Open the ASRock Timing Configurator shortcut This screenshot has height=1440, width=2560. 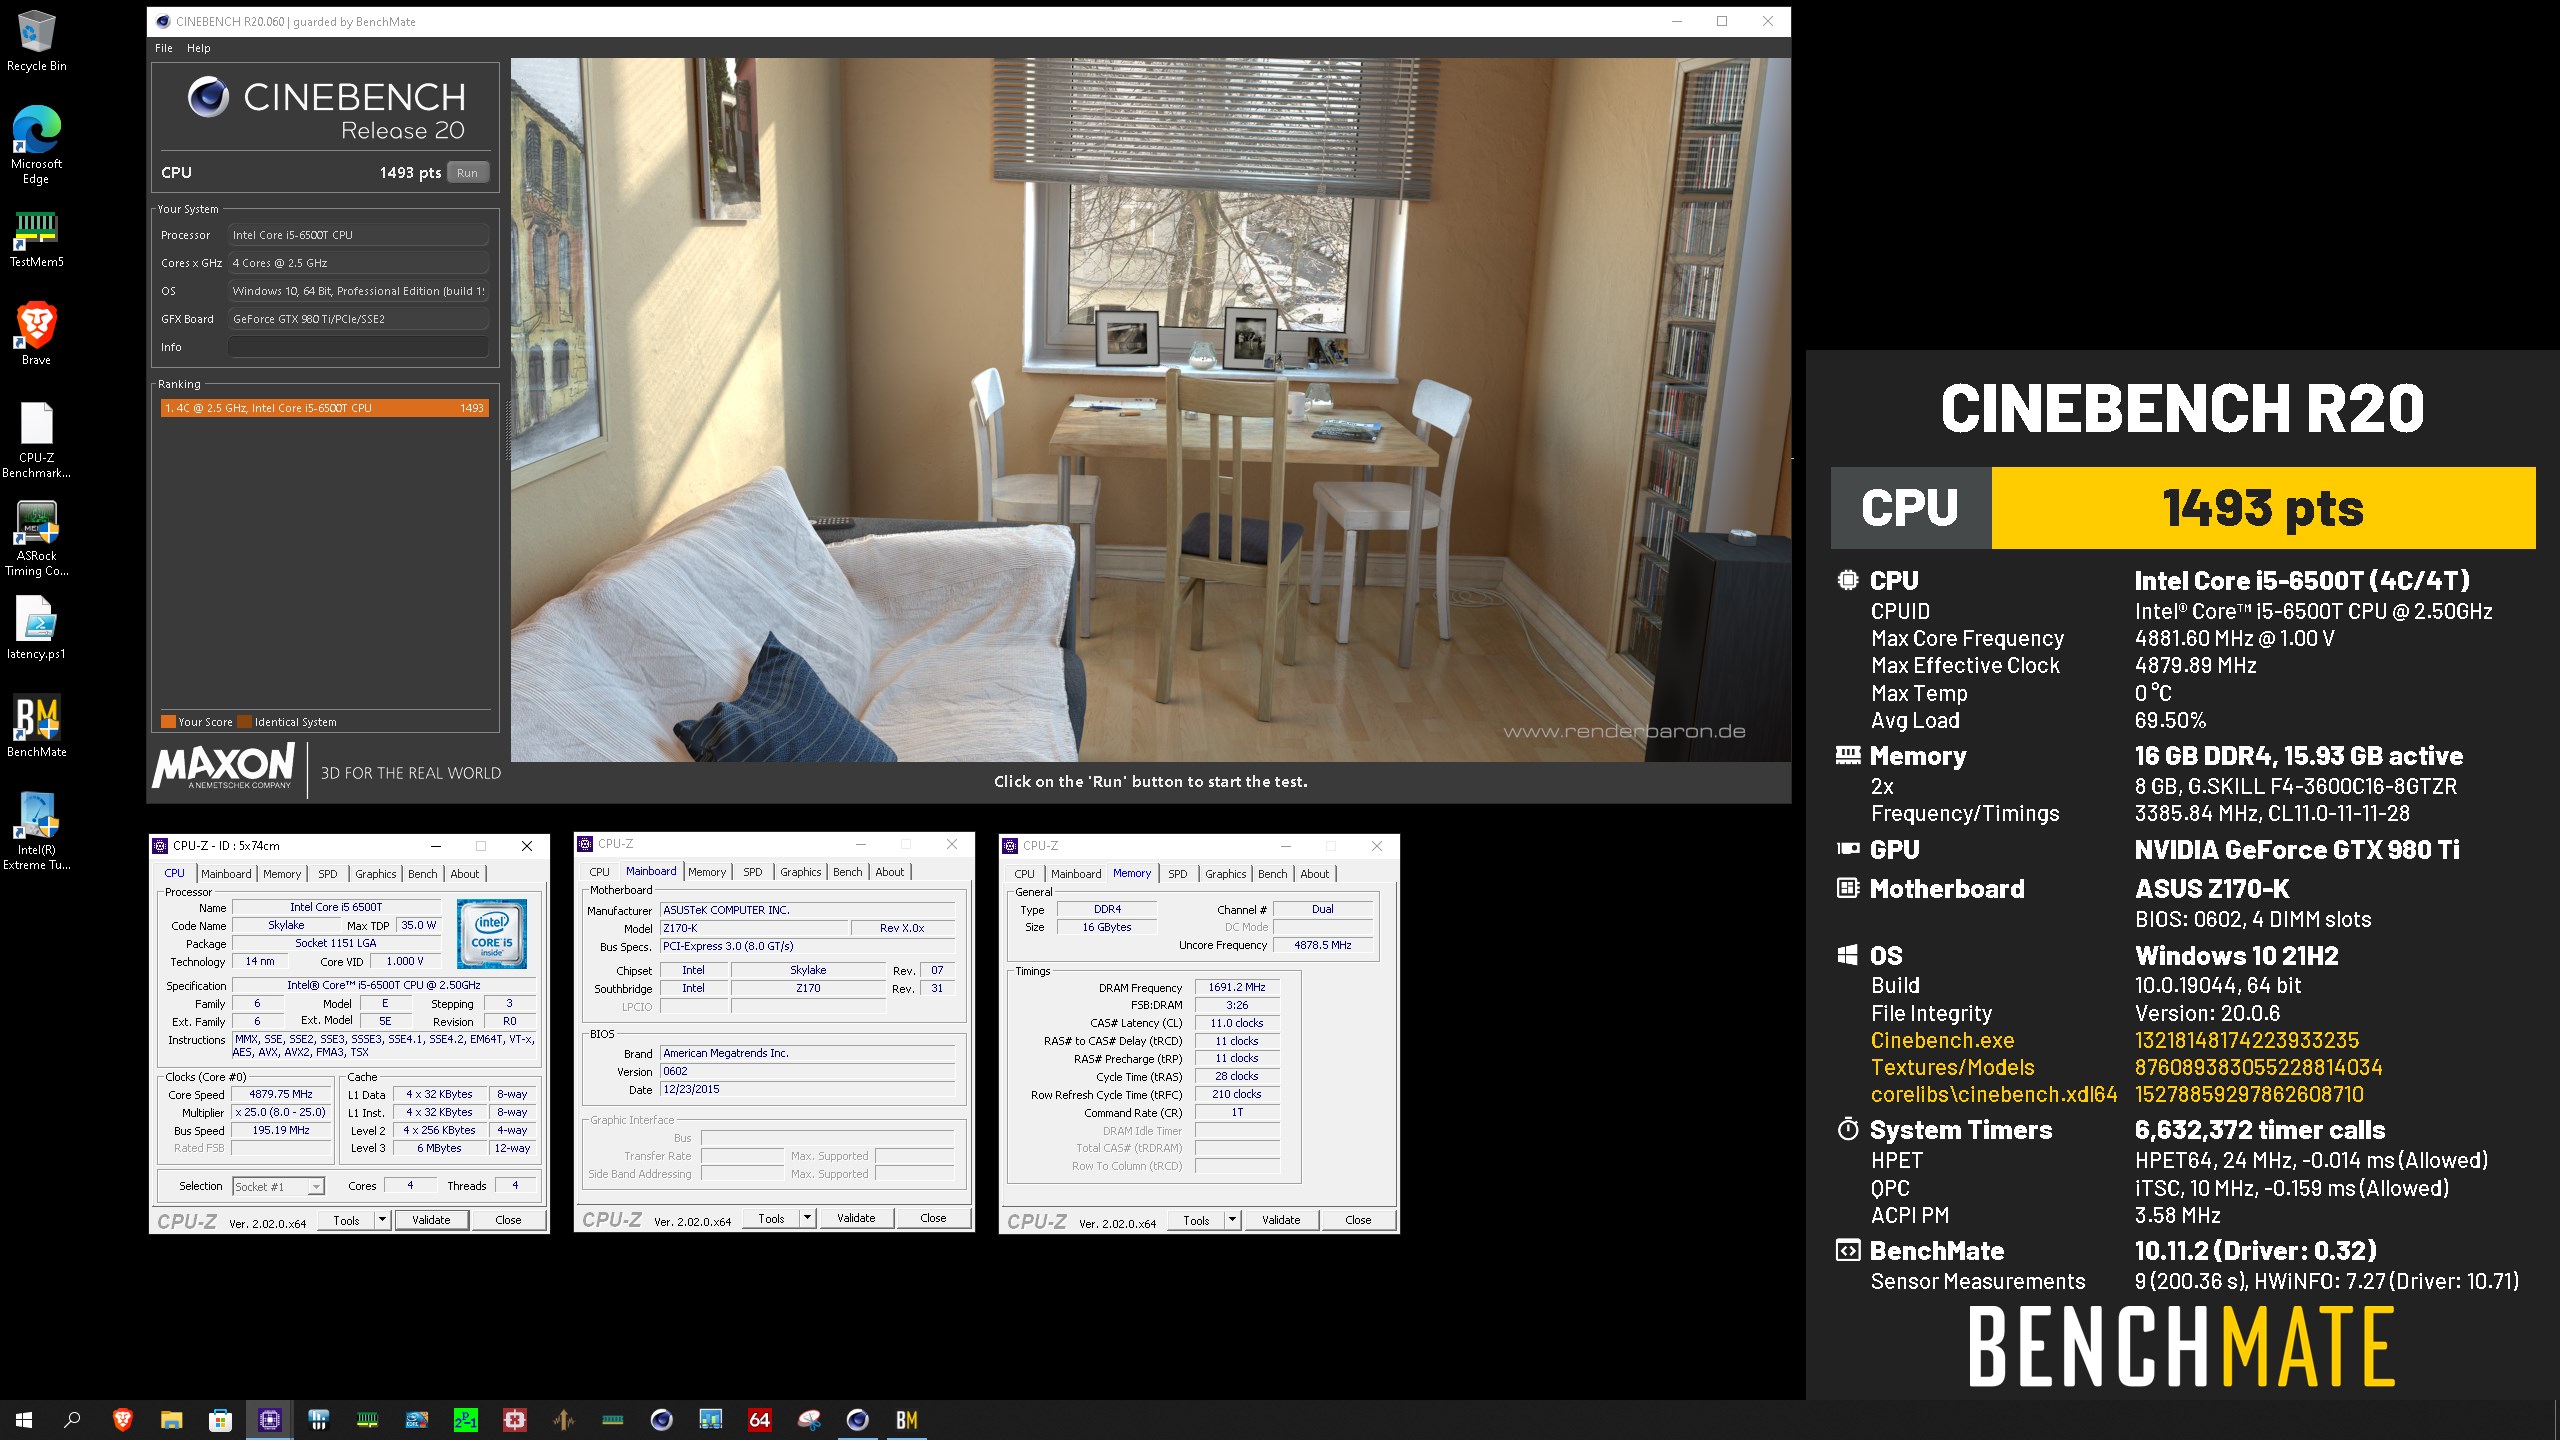(36, 538)
